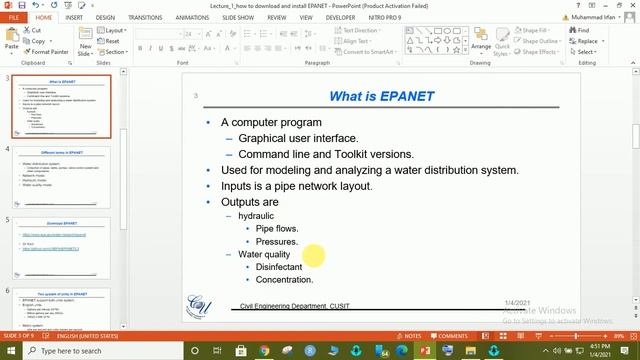Select the star shape in gallery
This screenshot has height=360, width=640.
click(x=457, y=50)
